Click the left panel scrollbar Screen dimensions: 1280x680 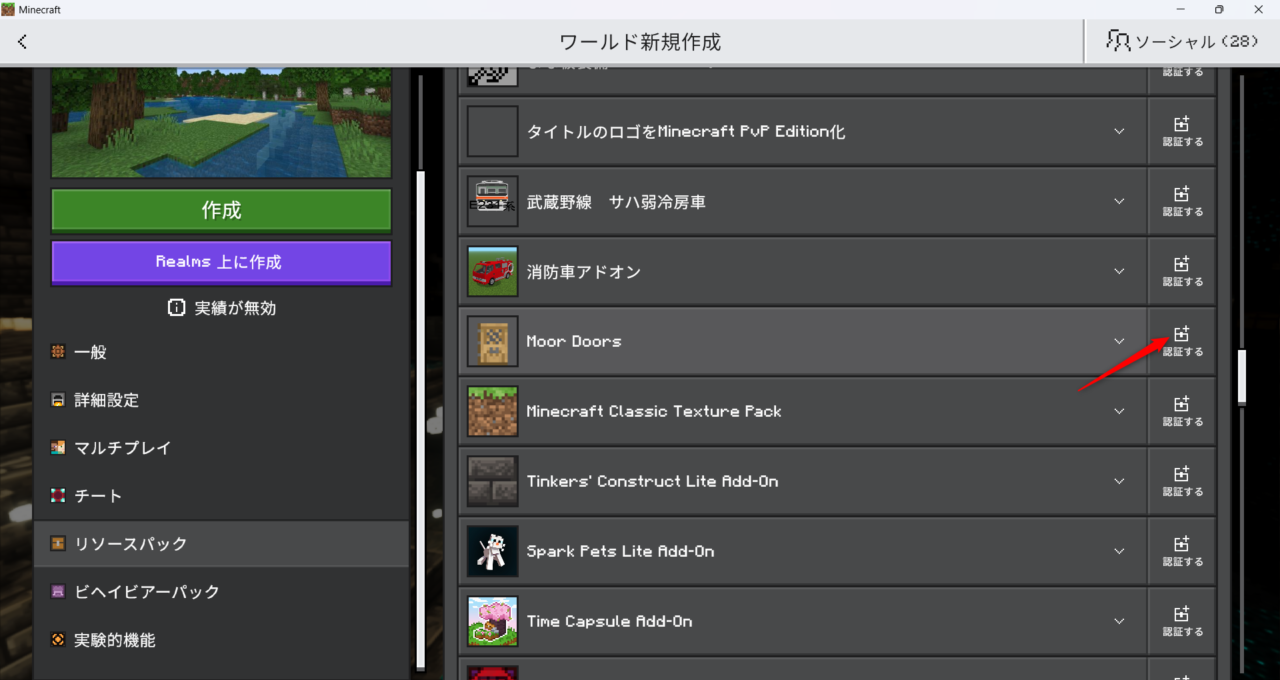pos(420,418)
